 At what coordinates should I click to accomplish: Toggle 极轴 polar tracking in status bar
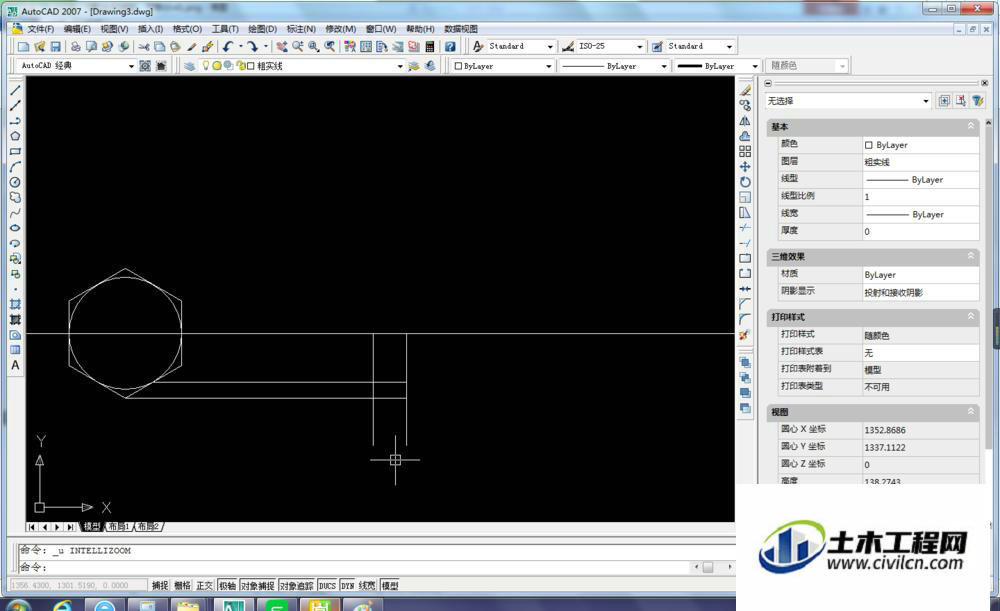click(x=228, y=585)
